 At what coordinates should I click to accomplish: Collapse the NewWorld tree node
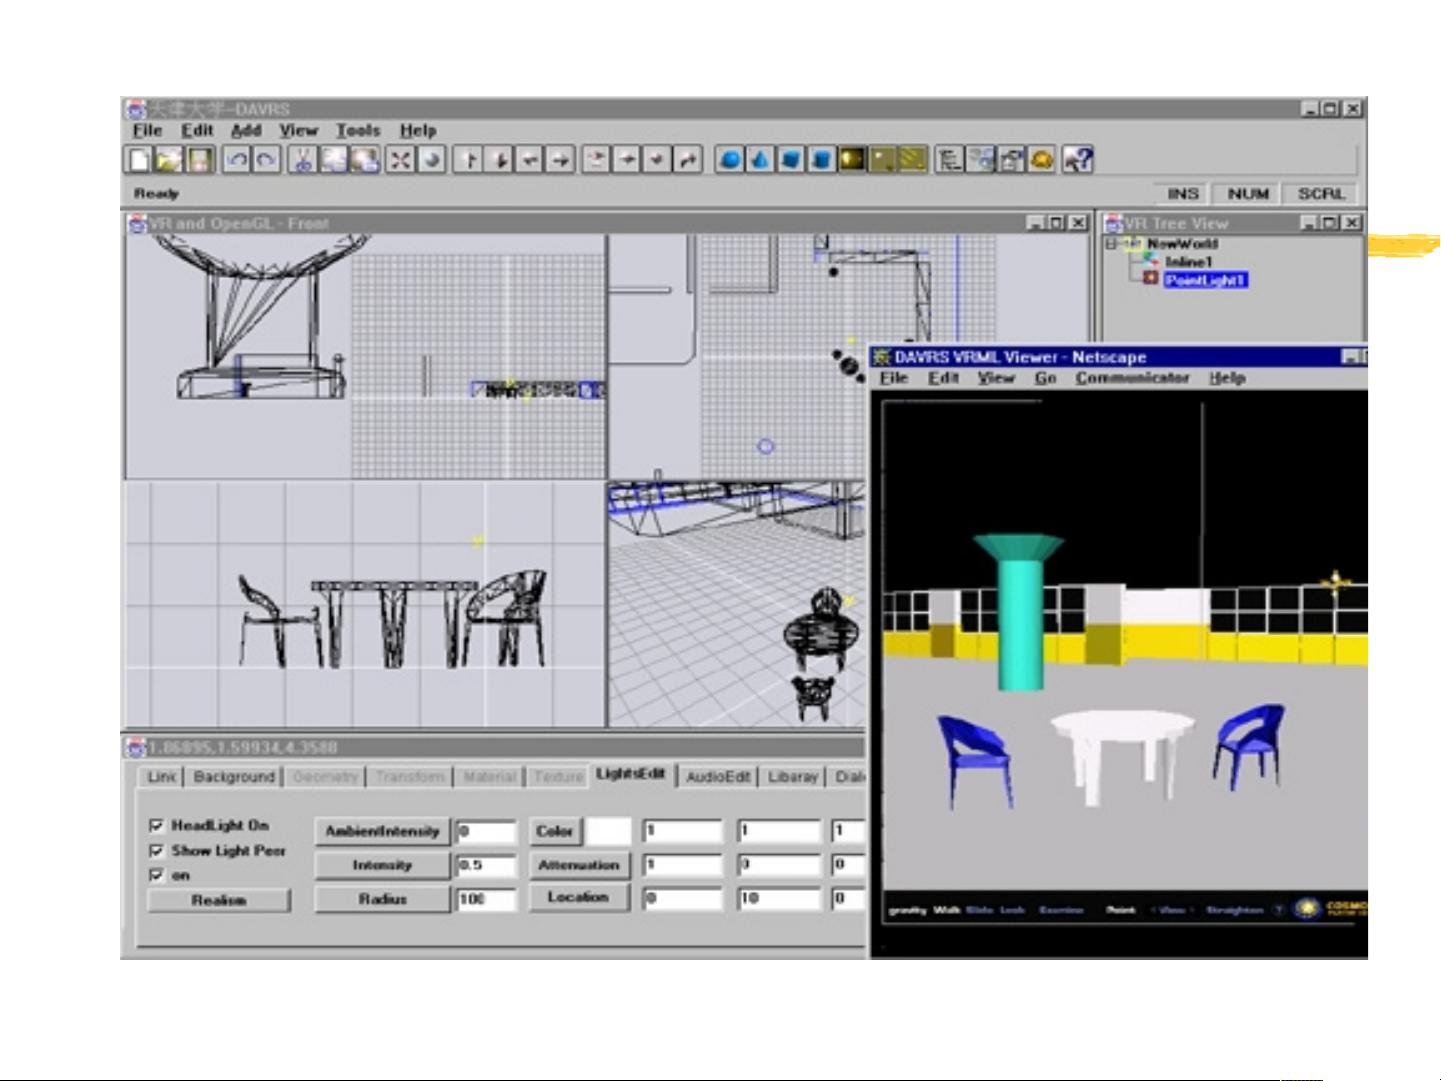[x=1111, y=243]
